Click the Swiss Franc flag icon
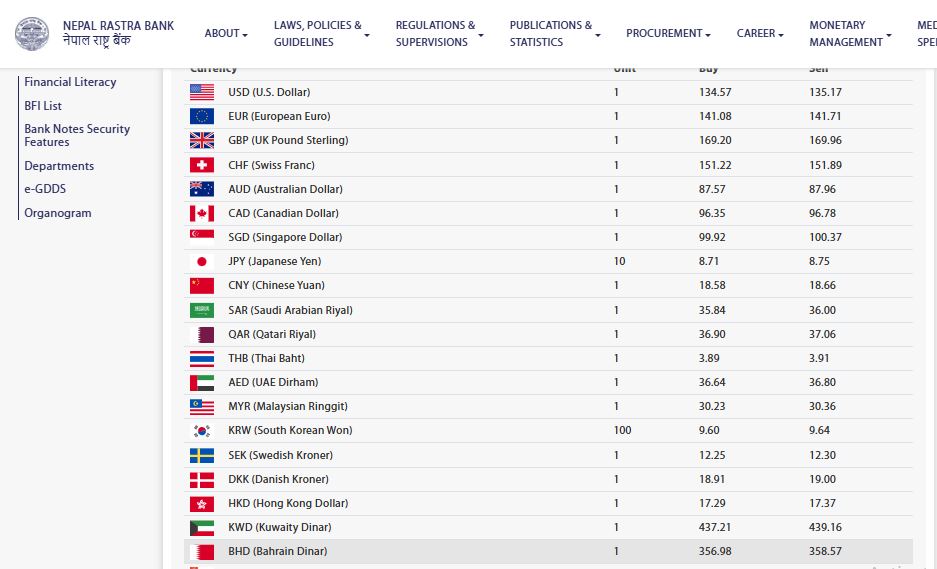This screenshot has height=569, width=937. pos(201,165)
